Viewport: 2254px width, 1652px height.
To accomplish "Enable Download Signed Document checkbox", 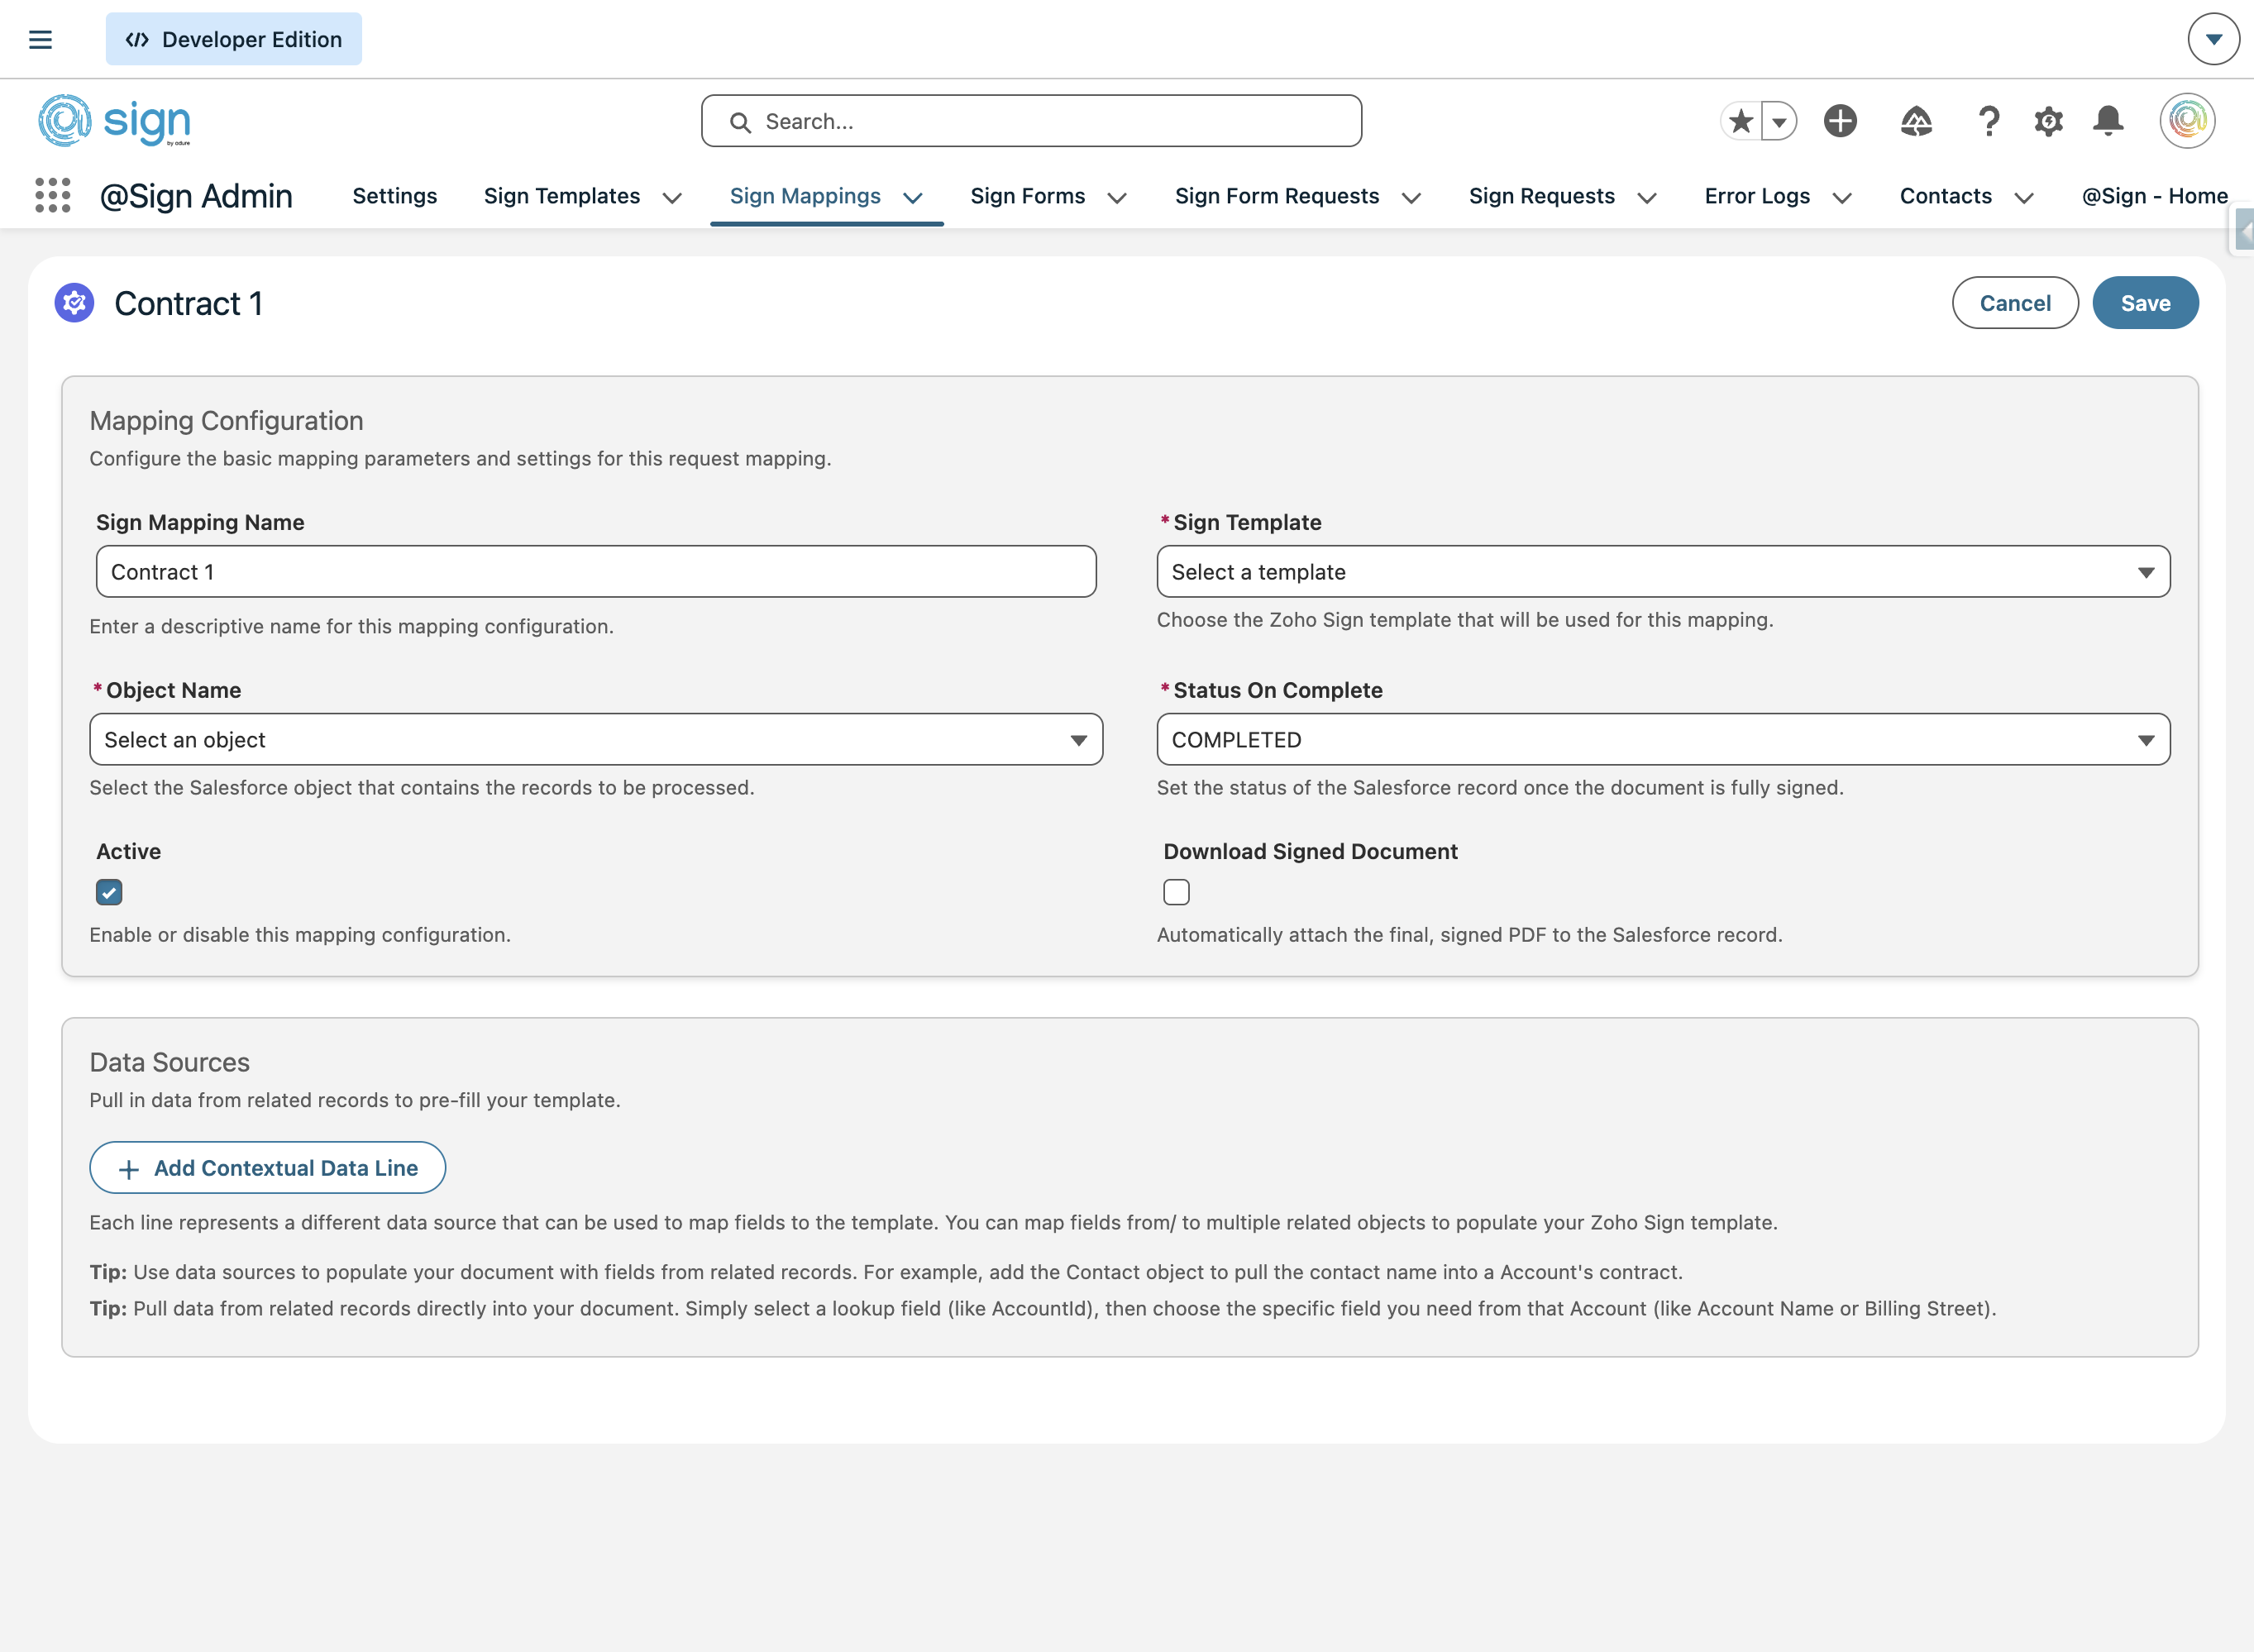I will 1176,892.
